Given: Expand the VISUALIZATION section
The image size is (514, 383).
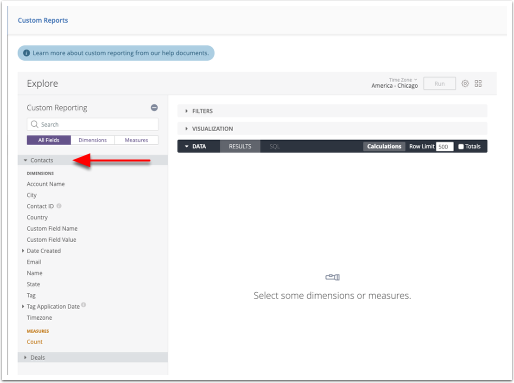Looking at the screenshot, I should (332, 129).
